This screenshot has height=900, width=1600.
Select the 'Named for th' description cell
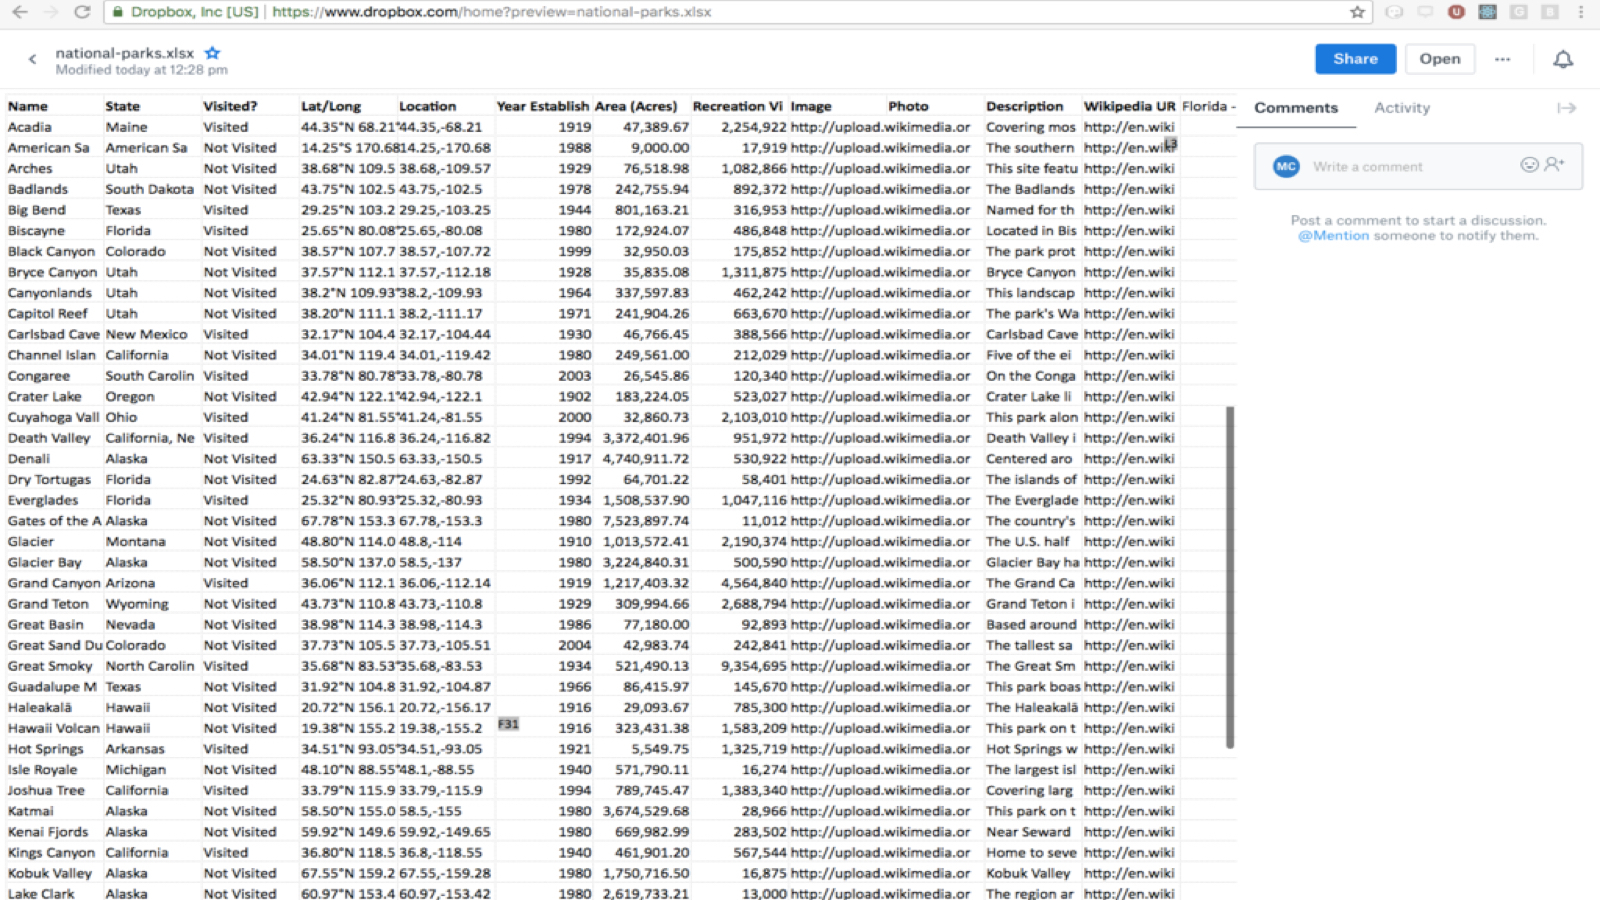tap(1030, 210)
